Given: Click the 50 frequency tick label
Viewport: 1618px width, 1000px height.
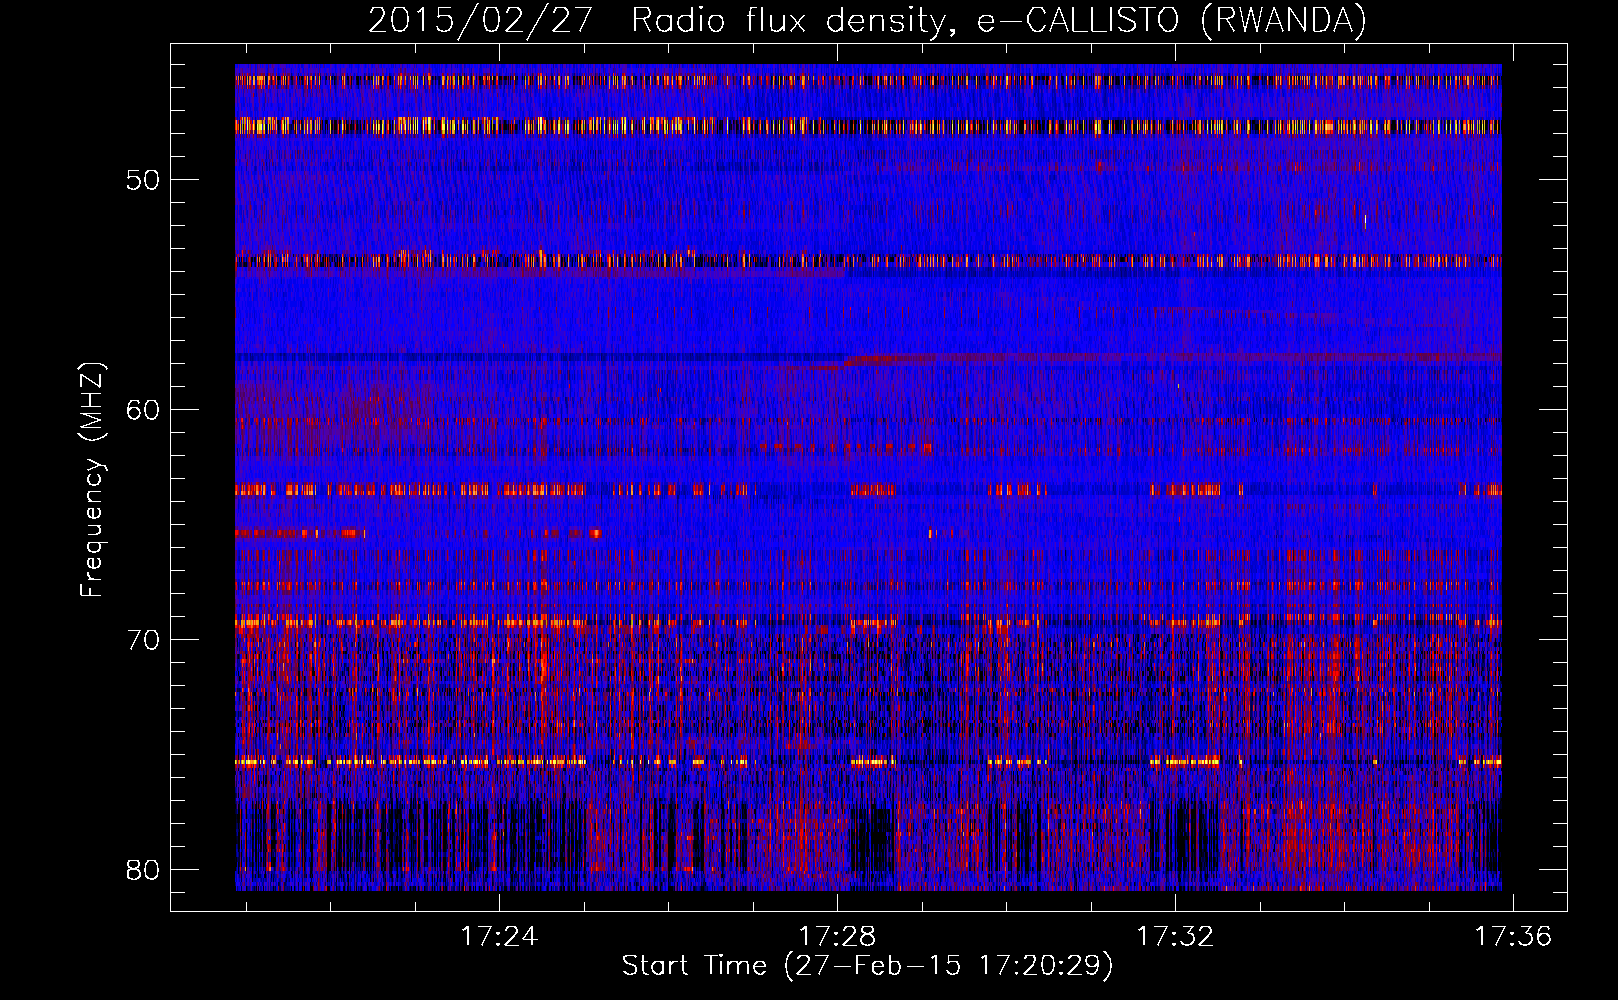Looking at the screenshot, I should 143,180.
